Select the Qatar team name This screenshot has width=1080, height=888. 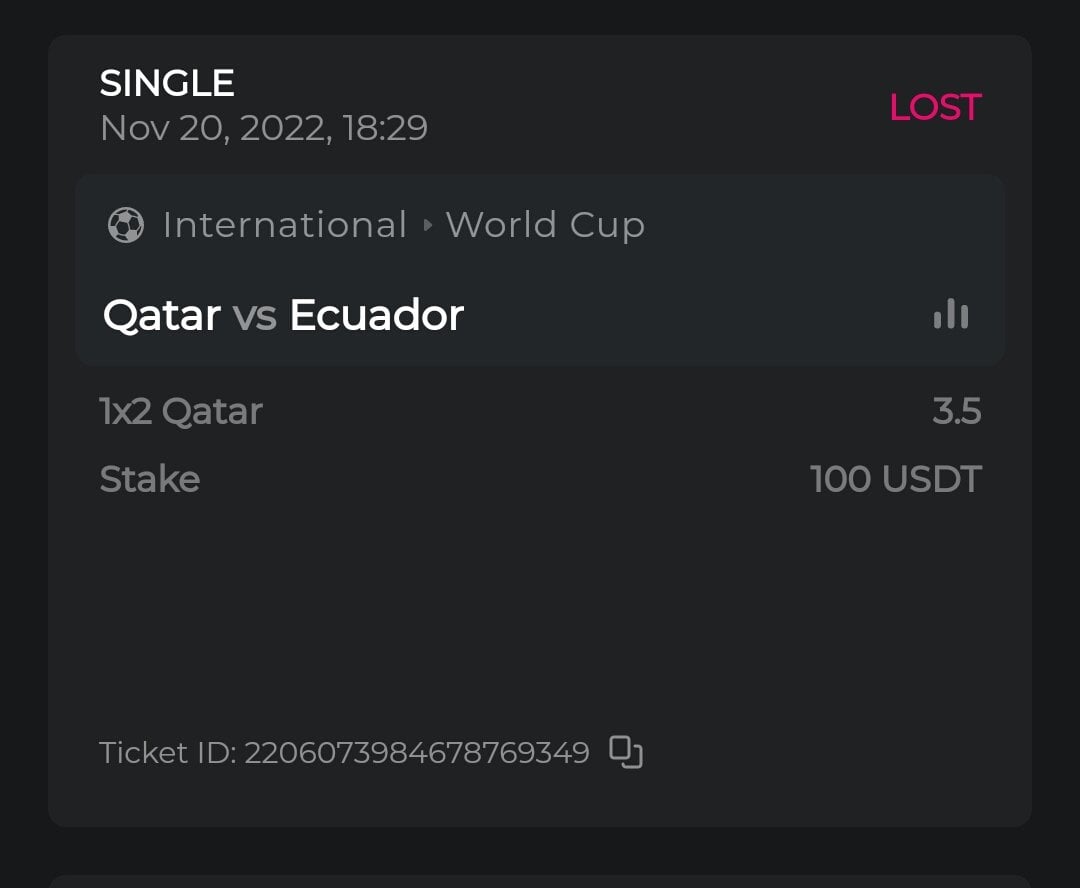point(162,316)
